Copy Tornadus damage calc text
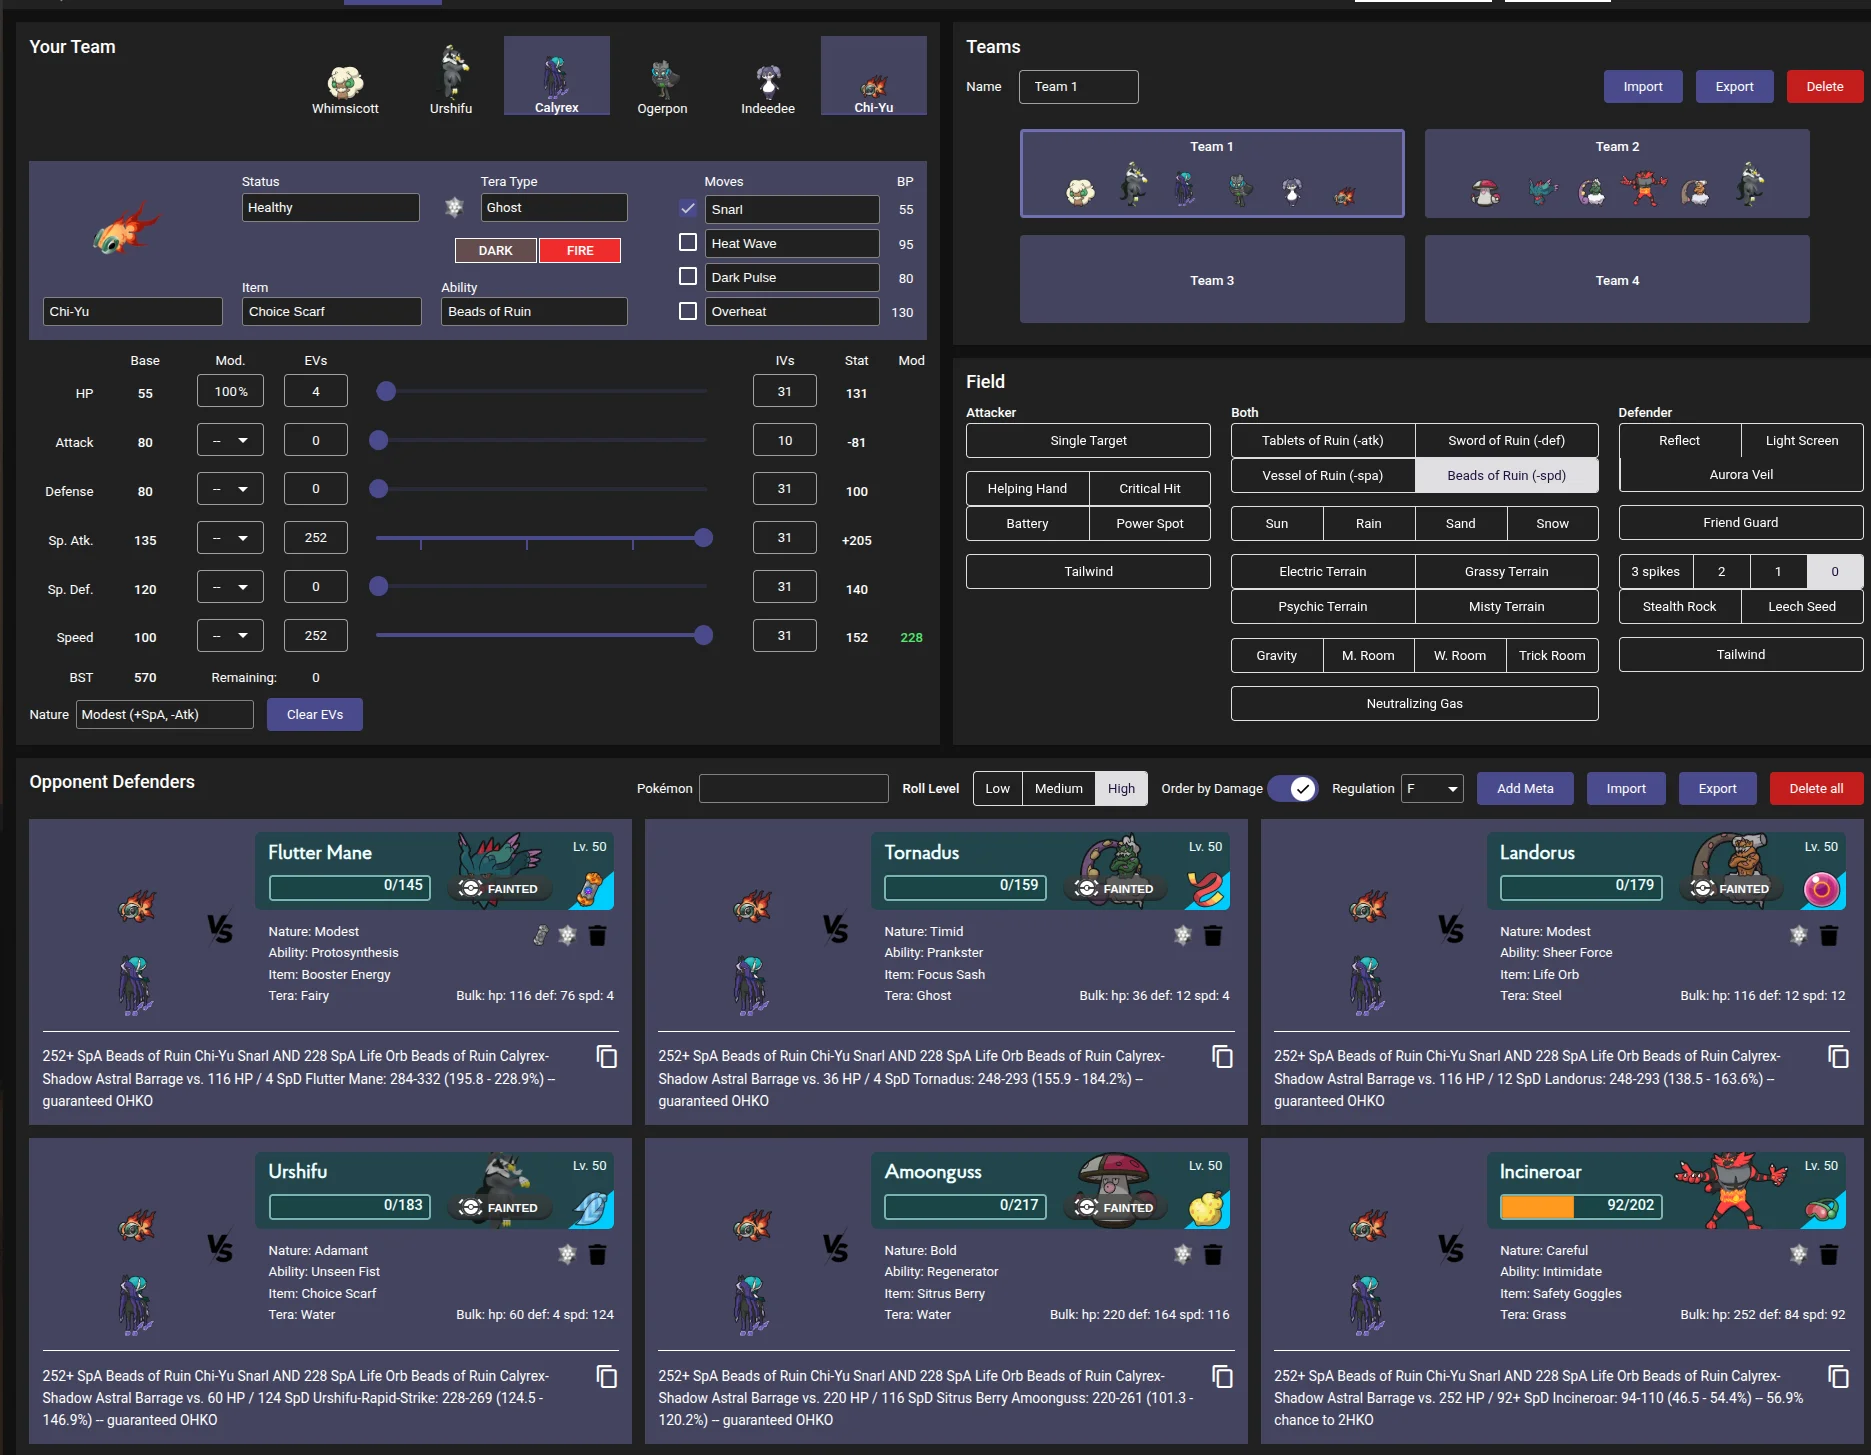The width and height of the screenshot is (1871, 1455). [1223, 1057]
